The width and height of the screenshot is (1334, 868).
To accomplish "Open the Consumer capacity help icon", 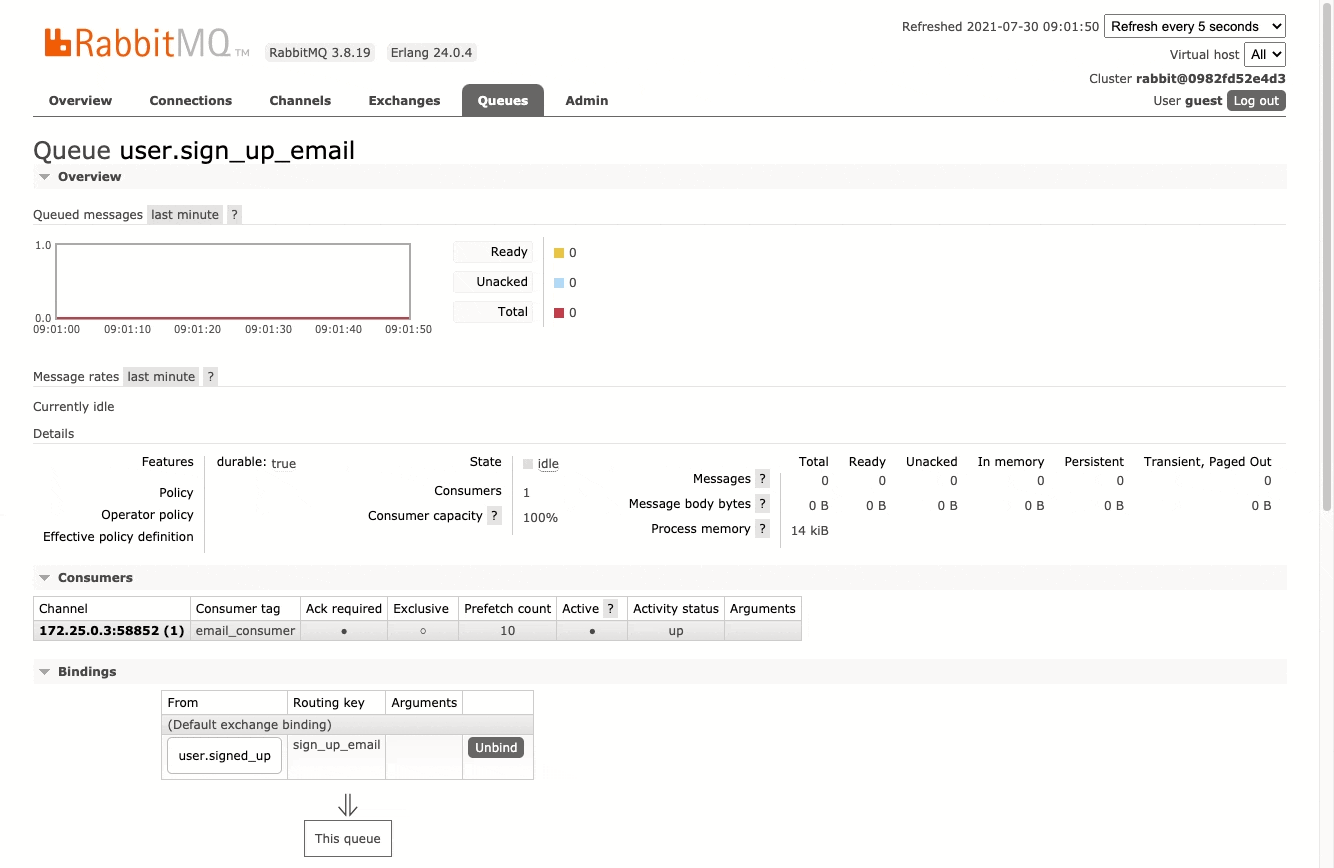I will click(494, 516).
